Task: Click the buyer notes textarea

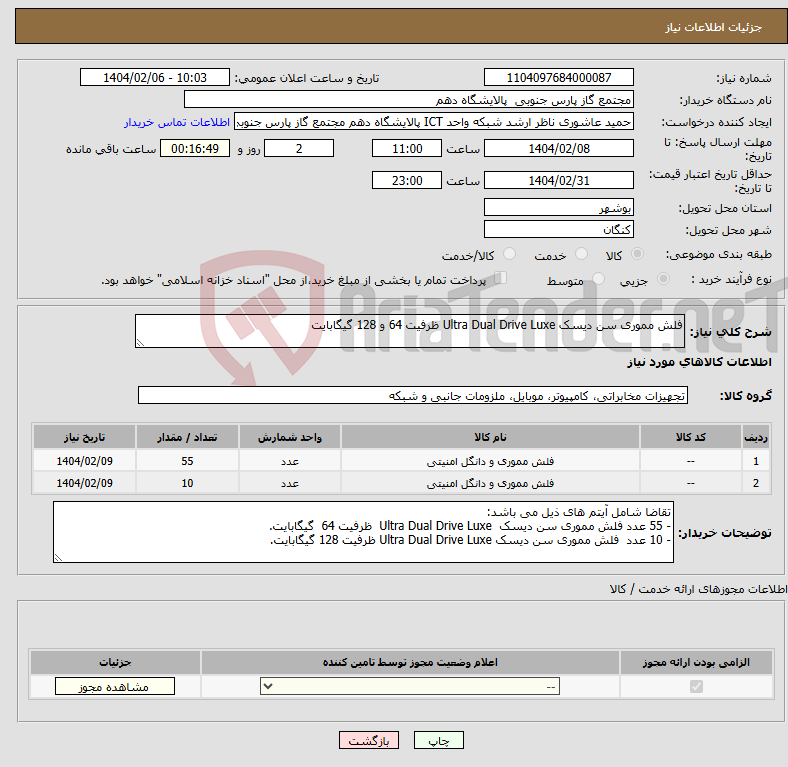Action: pyautogui.click(x=363, y=532)
